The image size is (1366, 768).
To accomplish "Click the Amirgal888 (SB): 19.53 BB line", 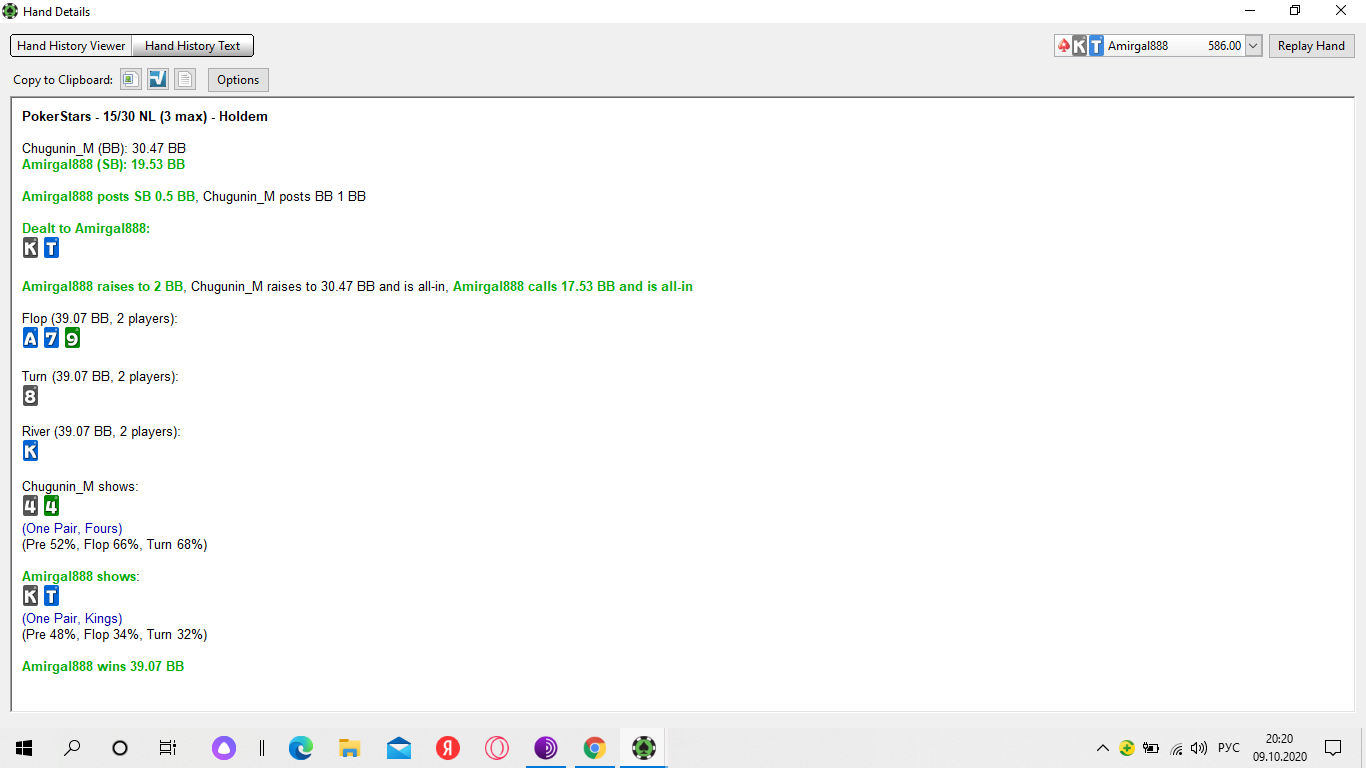I will [103, 164].
